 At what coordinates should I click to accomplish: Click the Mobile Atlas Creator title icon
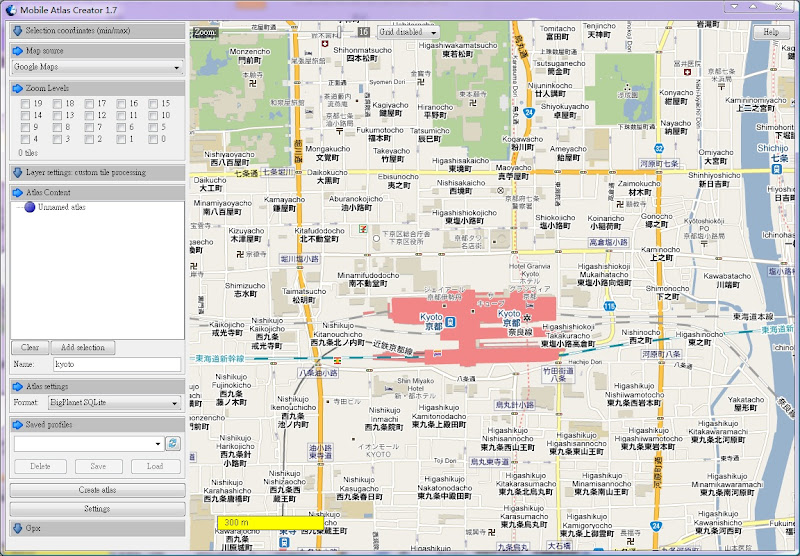coord(11,9)
